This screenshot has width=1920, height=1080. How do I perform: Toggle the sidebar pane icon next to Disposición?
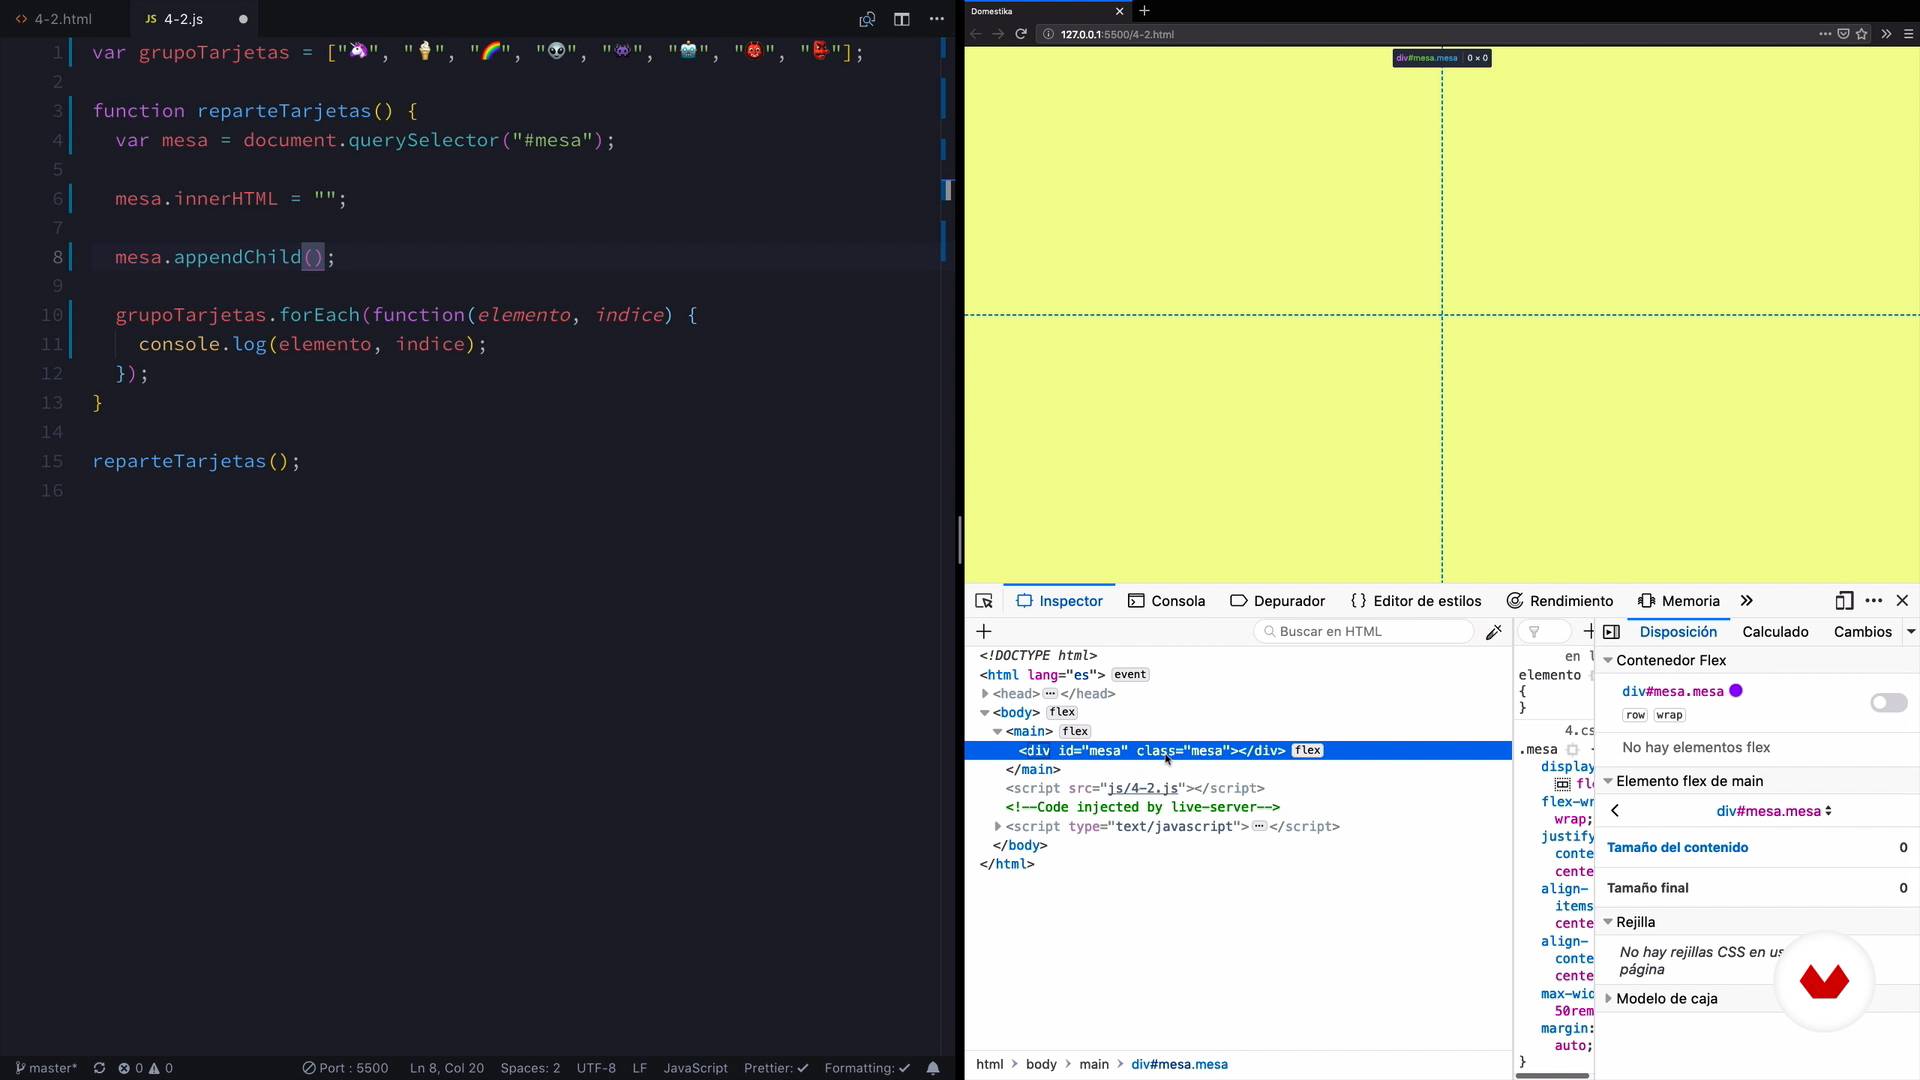1611,632
